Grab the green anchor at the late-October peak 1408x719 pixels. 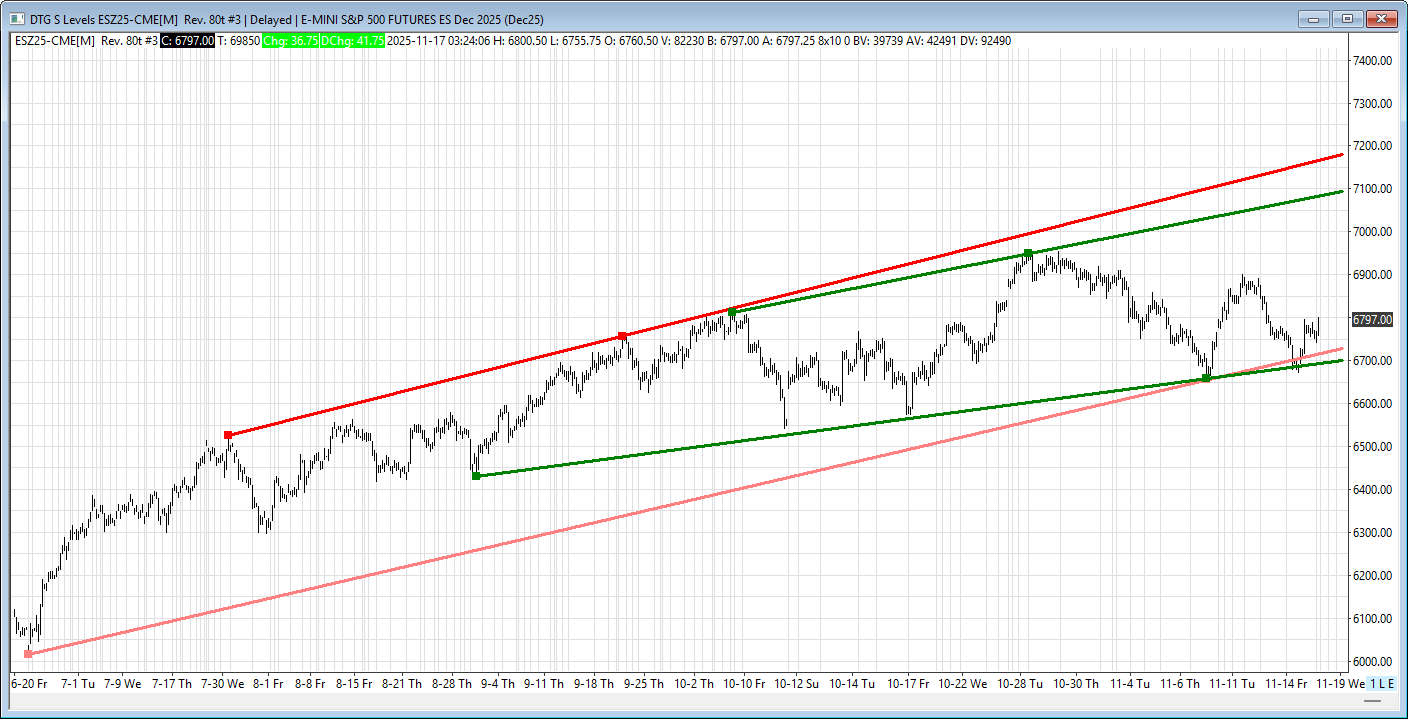pos(1028,253)
